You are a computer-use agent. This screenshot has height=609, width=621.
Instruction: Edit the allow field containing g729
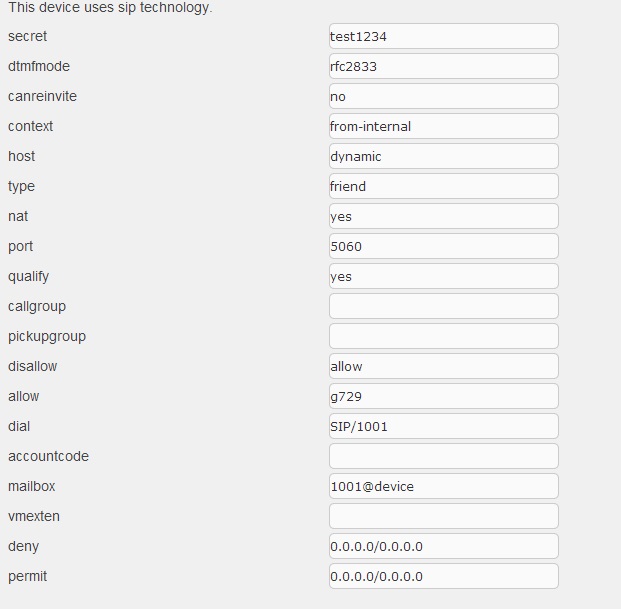[443, 397]
